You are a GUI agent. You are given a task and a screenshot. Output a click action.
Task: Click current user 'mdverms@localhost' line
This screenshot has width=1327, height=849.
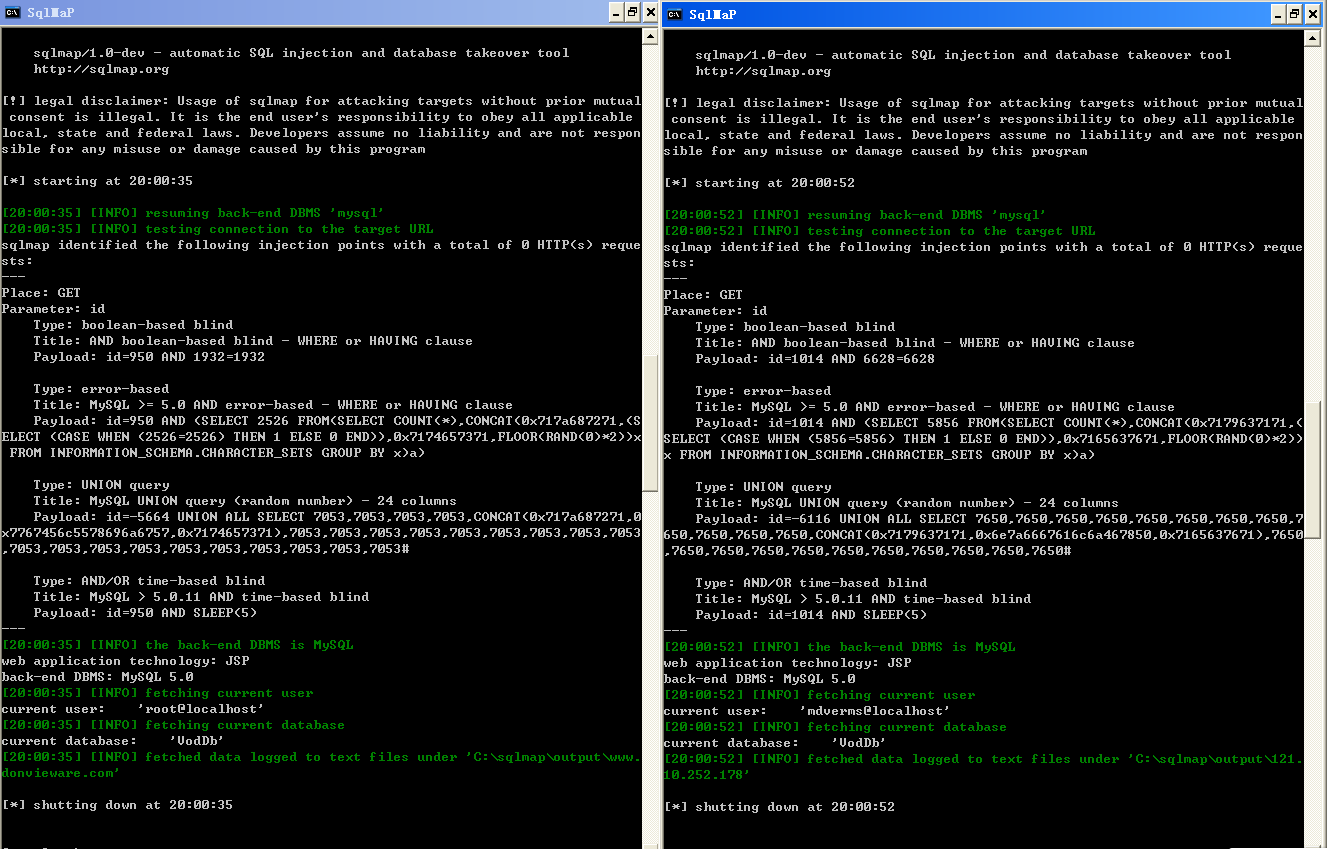(x=807, y=711)
